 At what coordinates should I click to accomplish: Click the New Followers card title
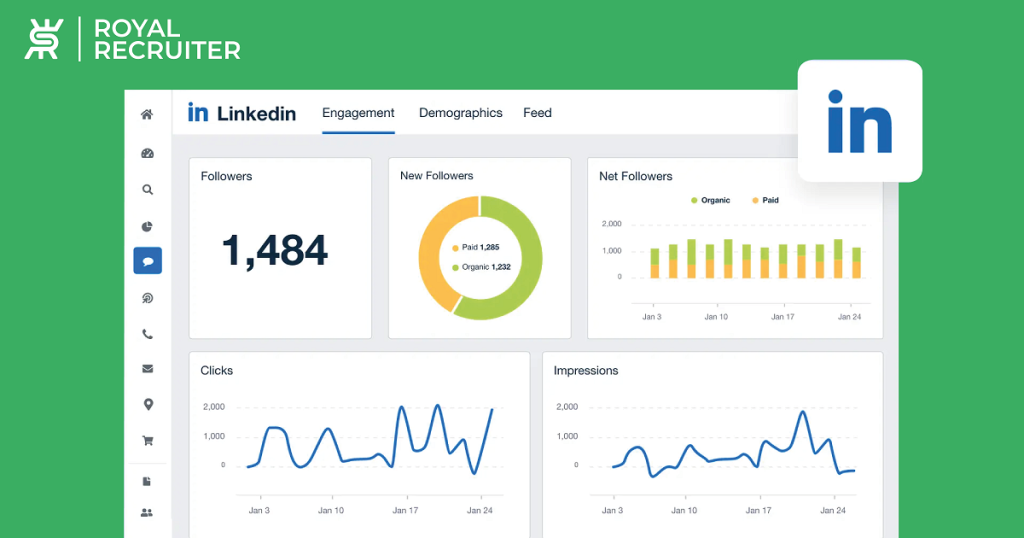436,176
